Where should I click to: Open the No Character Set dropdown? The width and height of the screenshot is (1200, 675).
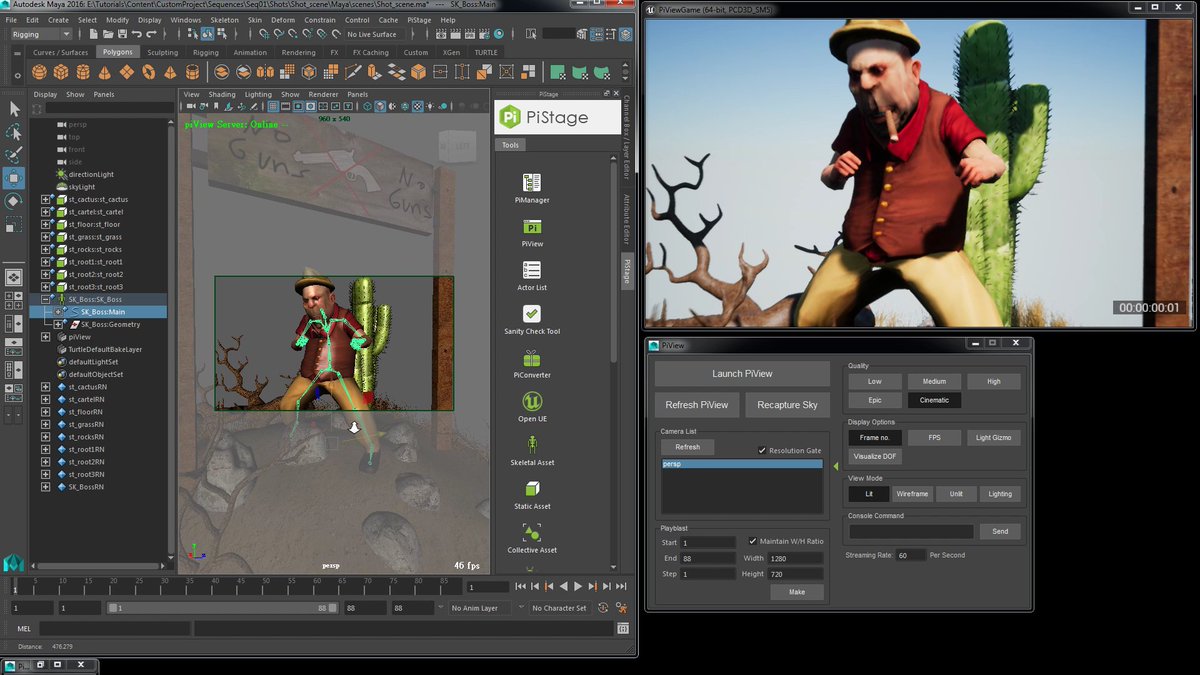(560, 608)
